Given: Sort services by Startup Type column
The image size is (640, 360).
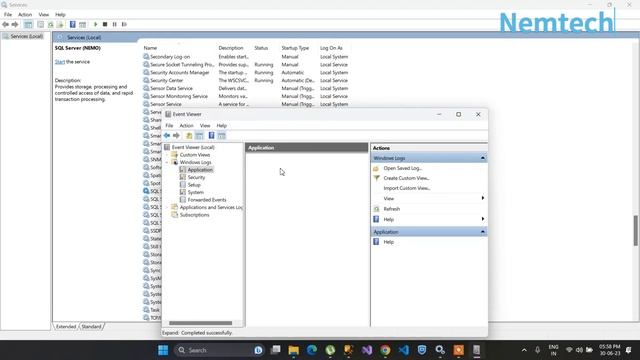Looking at the screenshot, I should pos(295,48).
